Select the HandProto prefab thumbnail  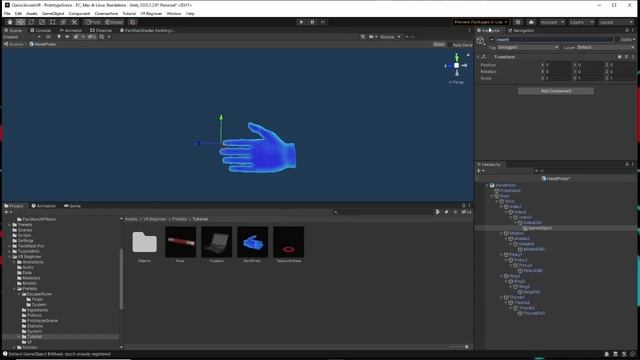[253, 242]
